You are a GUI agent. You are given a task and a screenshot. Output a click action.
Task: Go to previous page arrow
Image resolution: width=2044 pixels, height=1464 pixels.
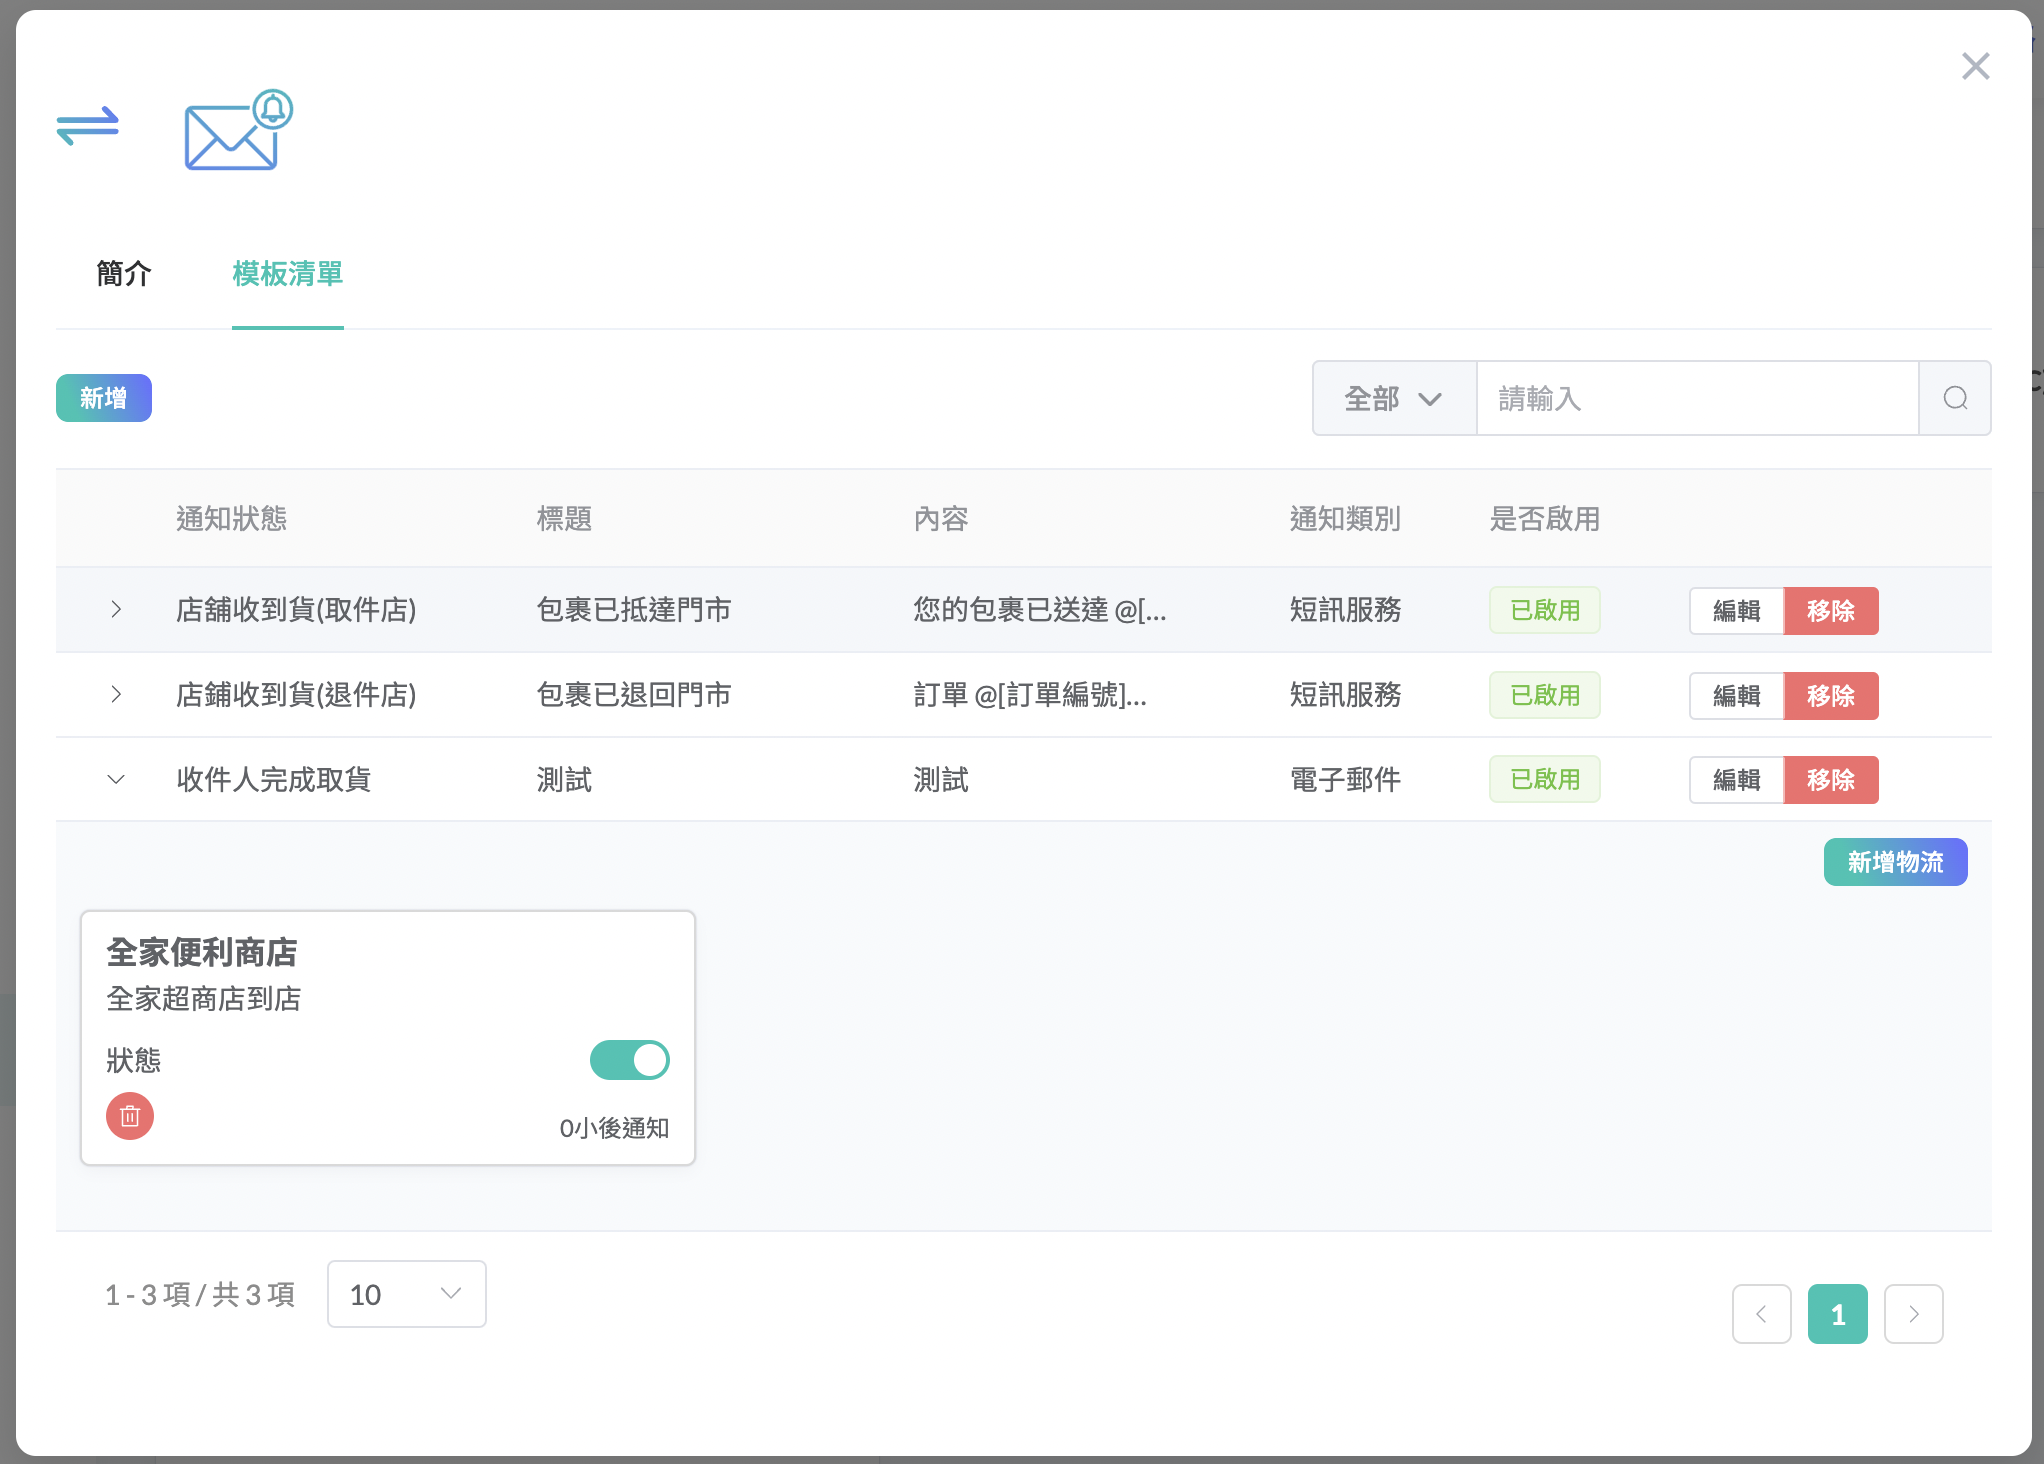(x=1761, y=1314)
